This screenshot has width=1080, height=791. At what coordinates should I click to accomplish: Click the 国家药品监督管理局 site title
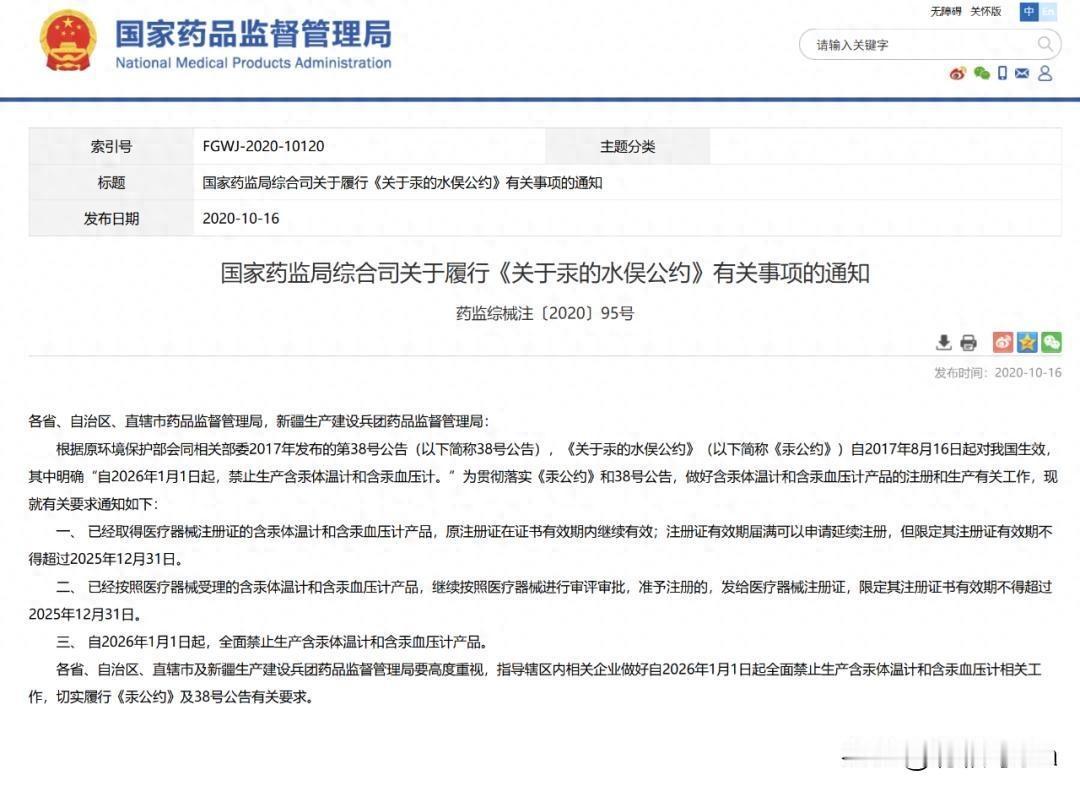pos(253,34)
